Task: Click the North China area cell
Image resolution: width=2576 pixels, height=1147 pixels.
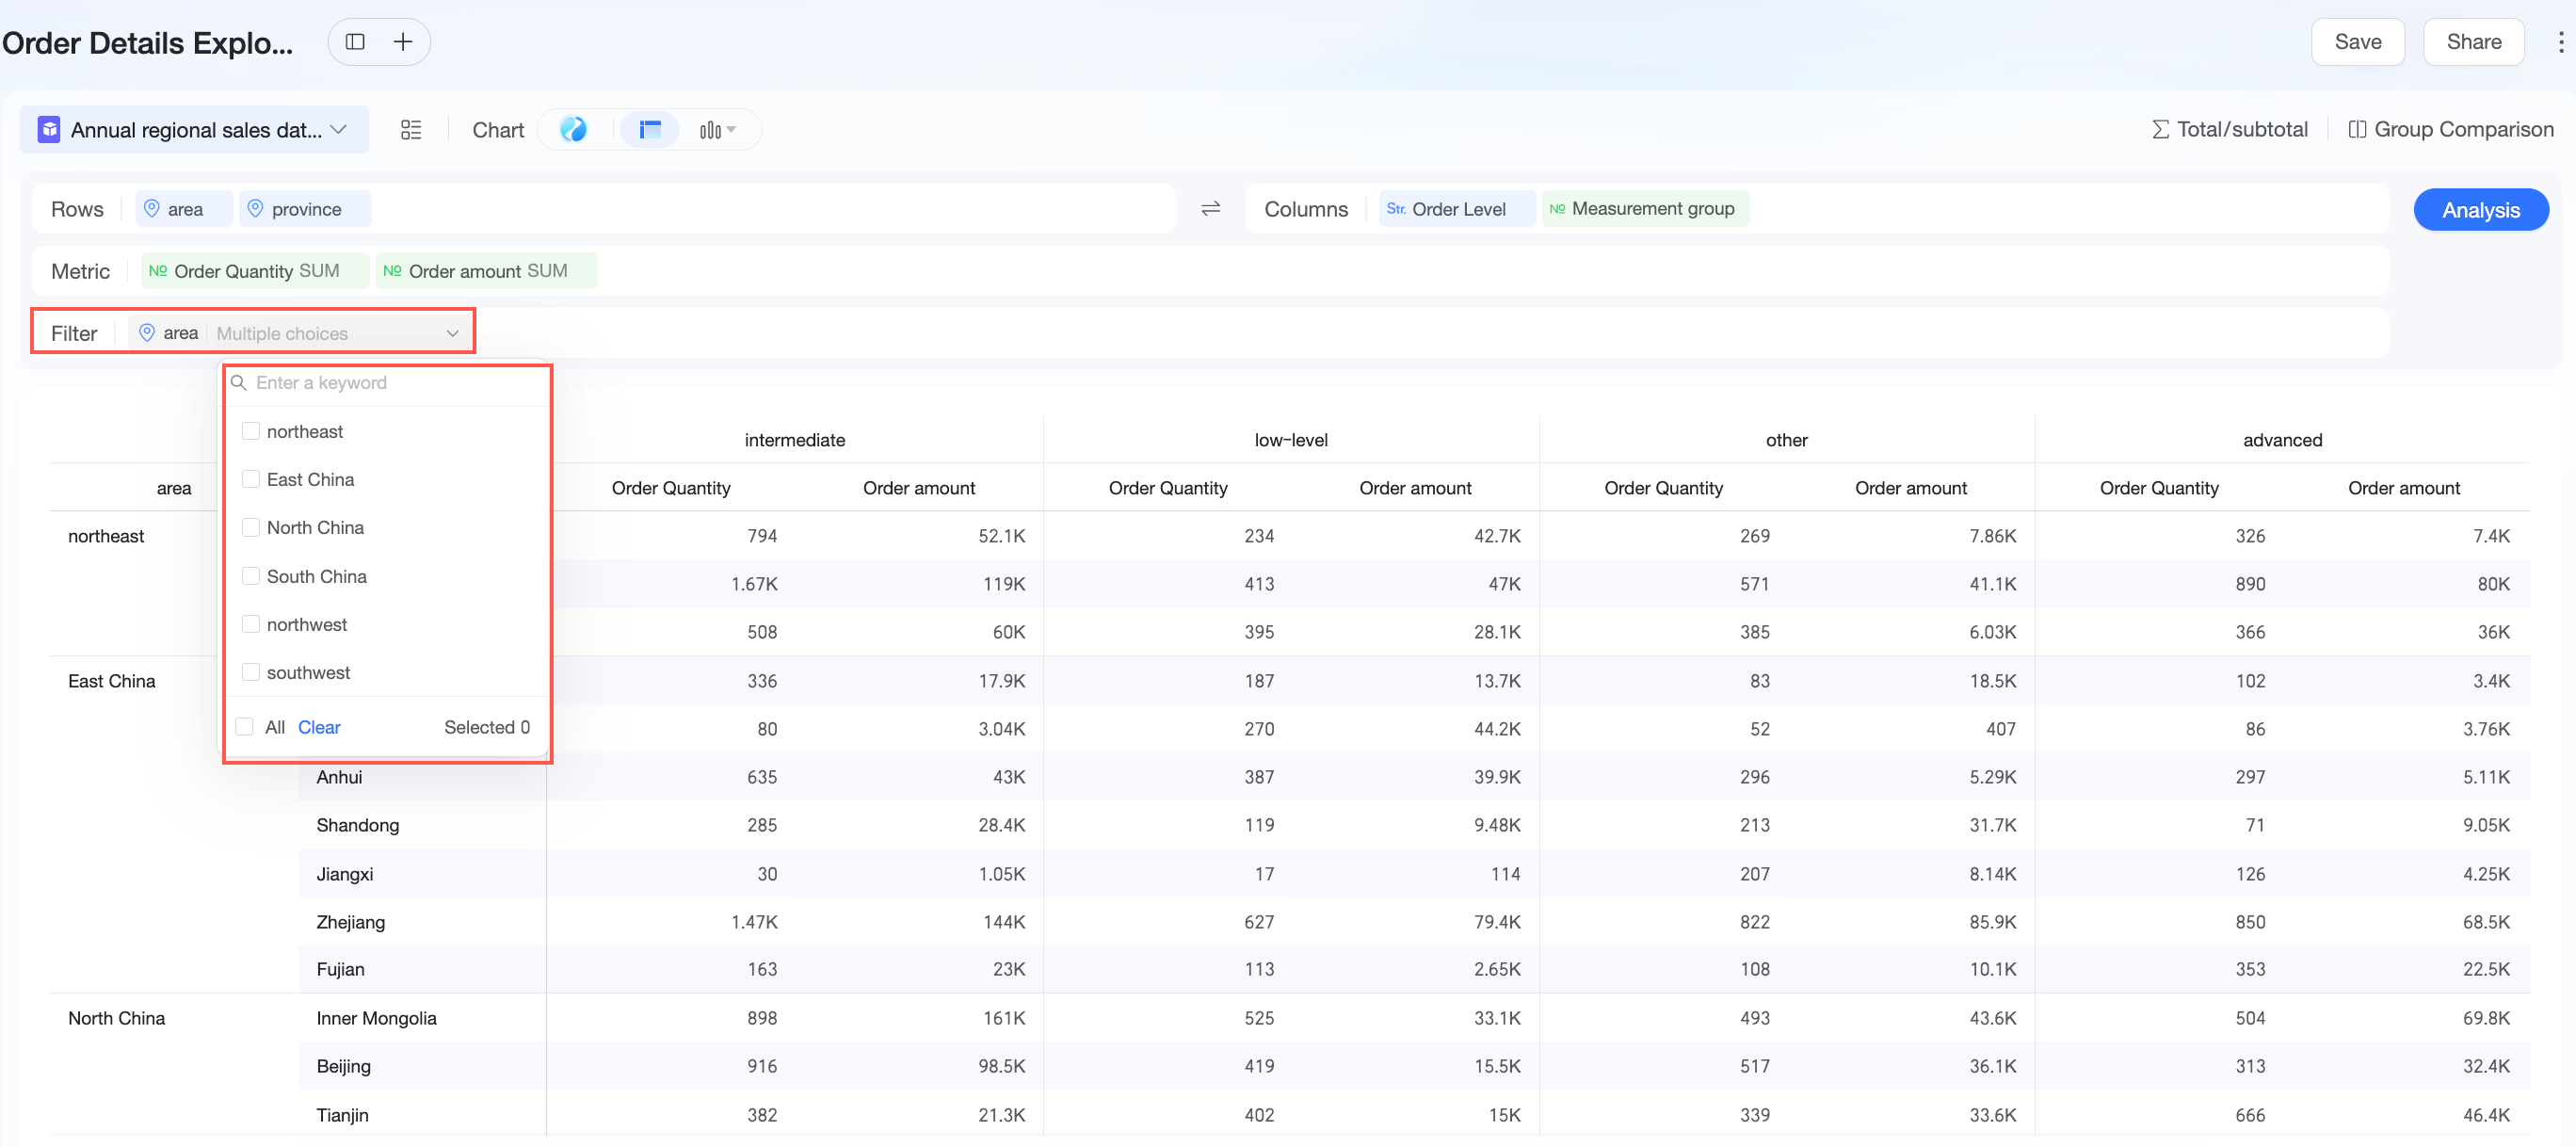Action: 117,1018
